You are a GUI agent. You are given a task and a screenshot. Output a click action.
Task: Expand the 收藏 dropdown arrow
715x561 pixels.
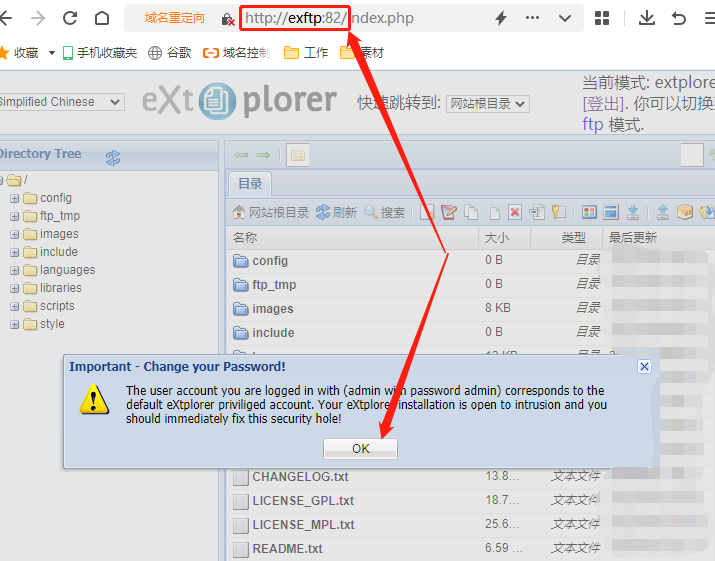[52, 53]
